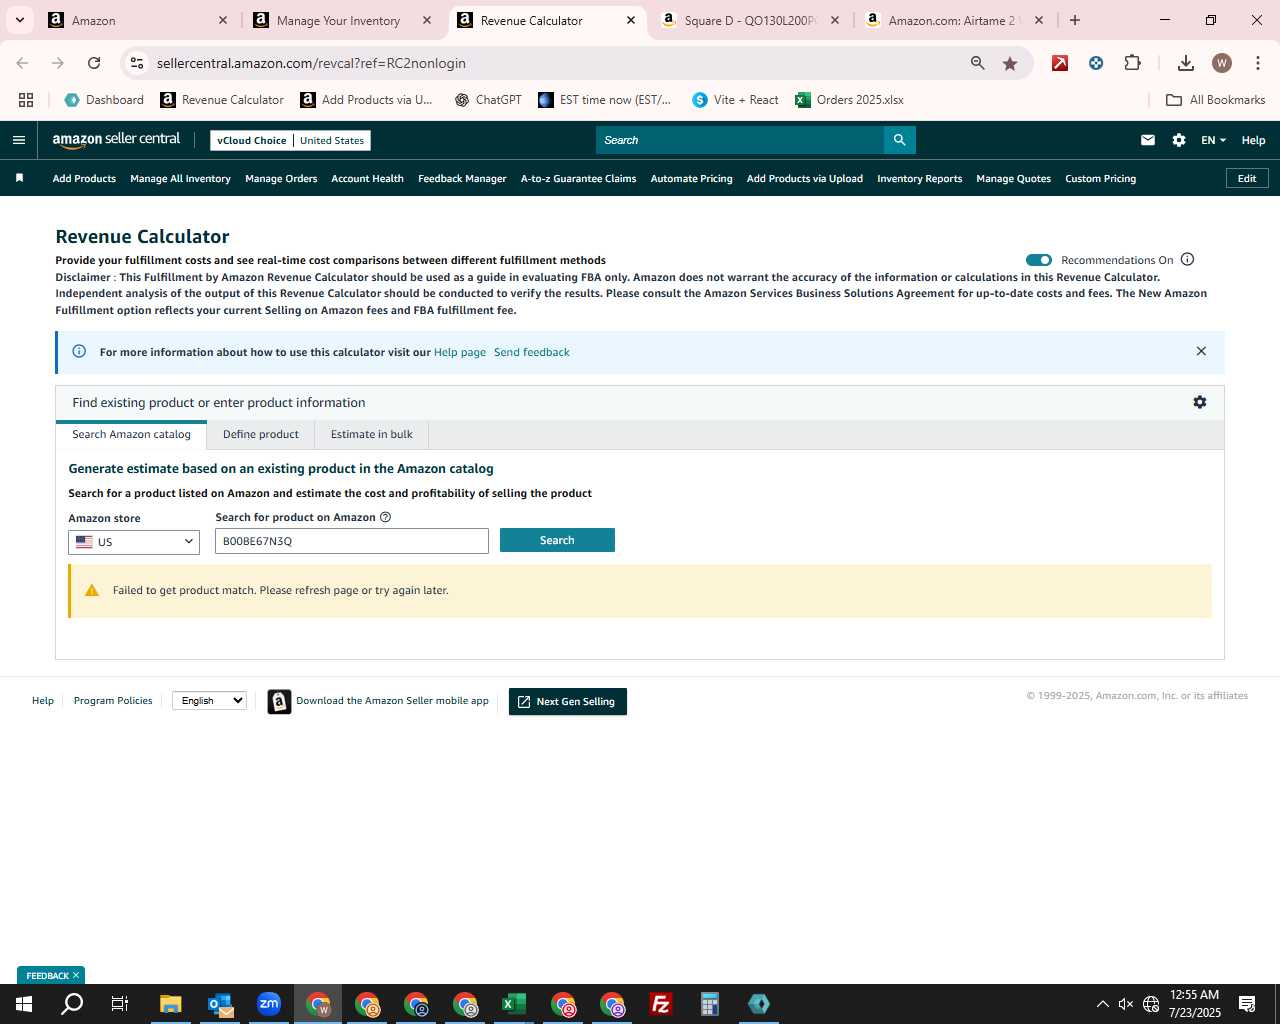Open the English footer language select
Viewport: 1280px width, 1024px height.
coord(209,701)
